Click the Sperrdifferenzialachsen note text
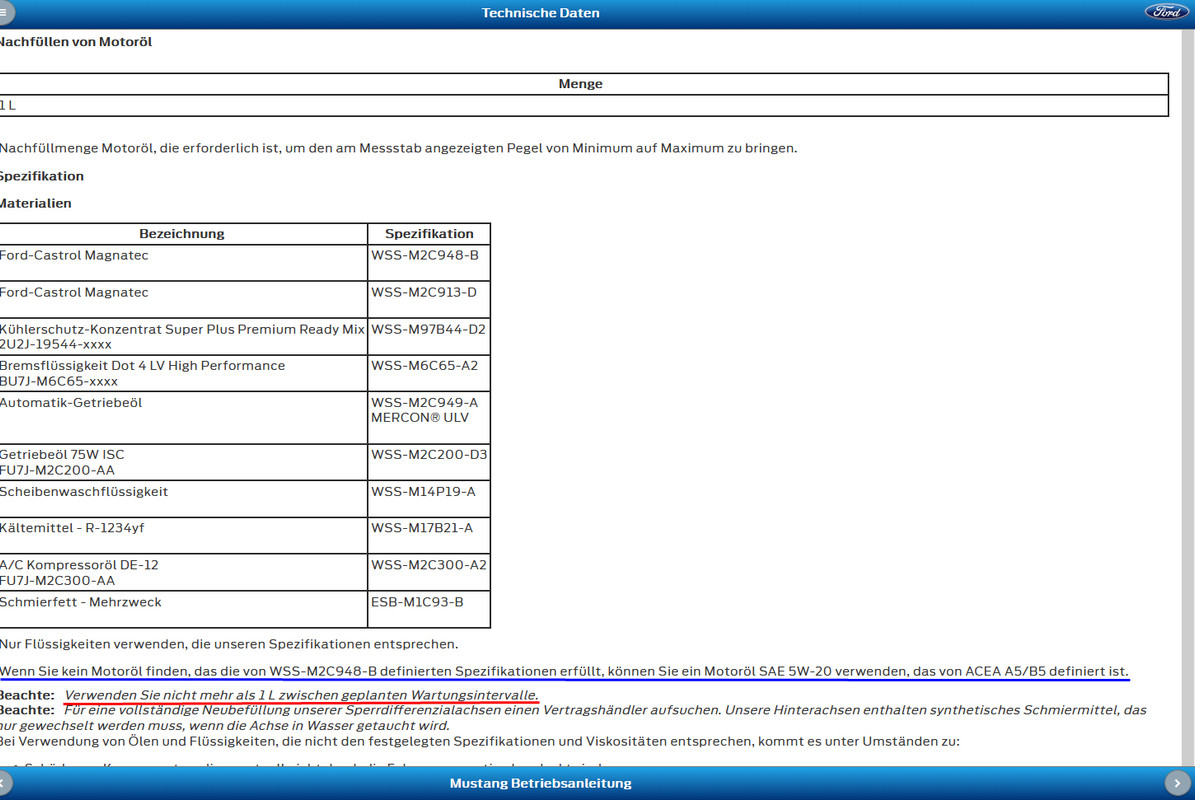The image size is (1195, 800). (x=573, y=718)
